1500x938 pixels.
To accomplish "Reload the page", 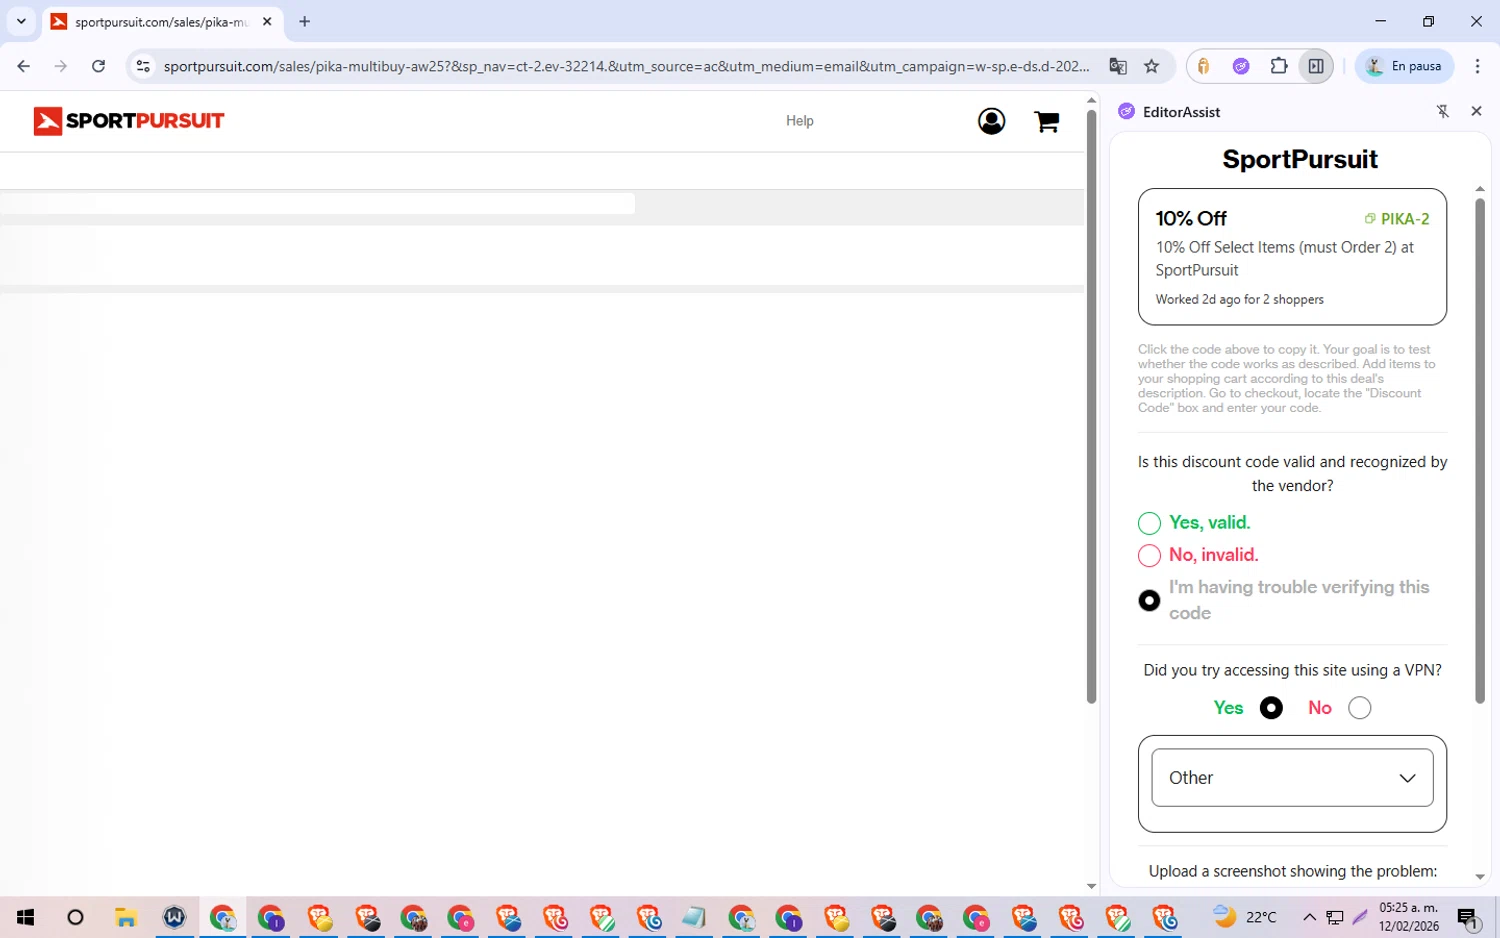I will coord(98,66).
